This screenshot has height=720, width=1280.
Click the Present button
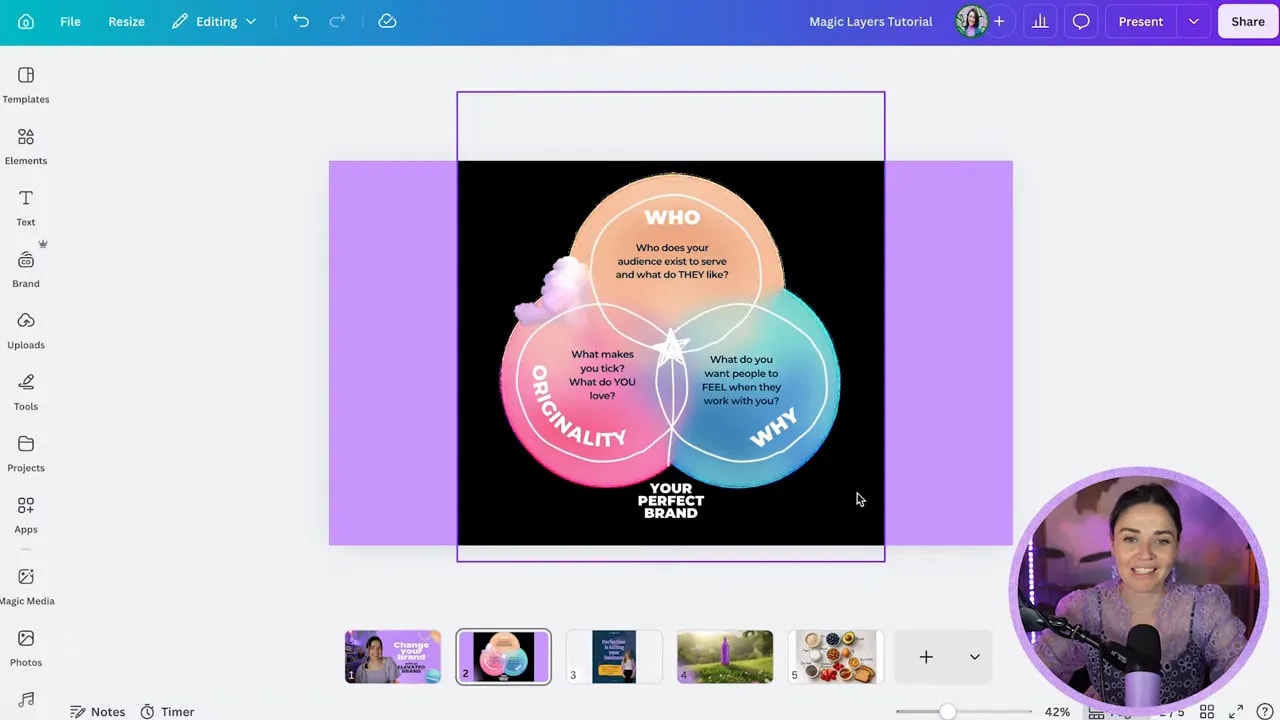1141,21
